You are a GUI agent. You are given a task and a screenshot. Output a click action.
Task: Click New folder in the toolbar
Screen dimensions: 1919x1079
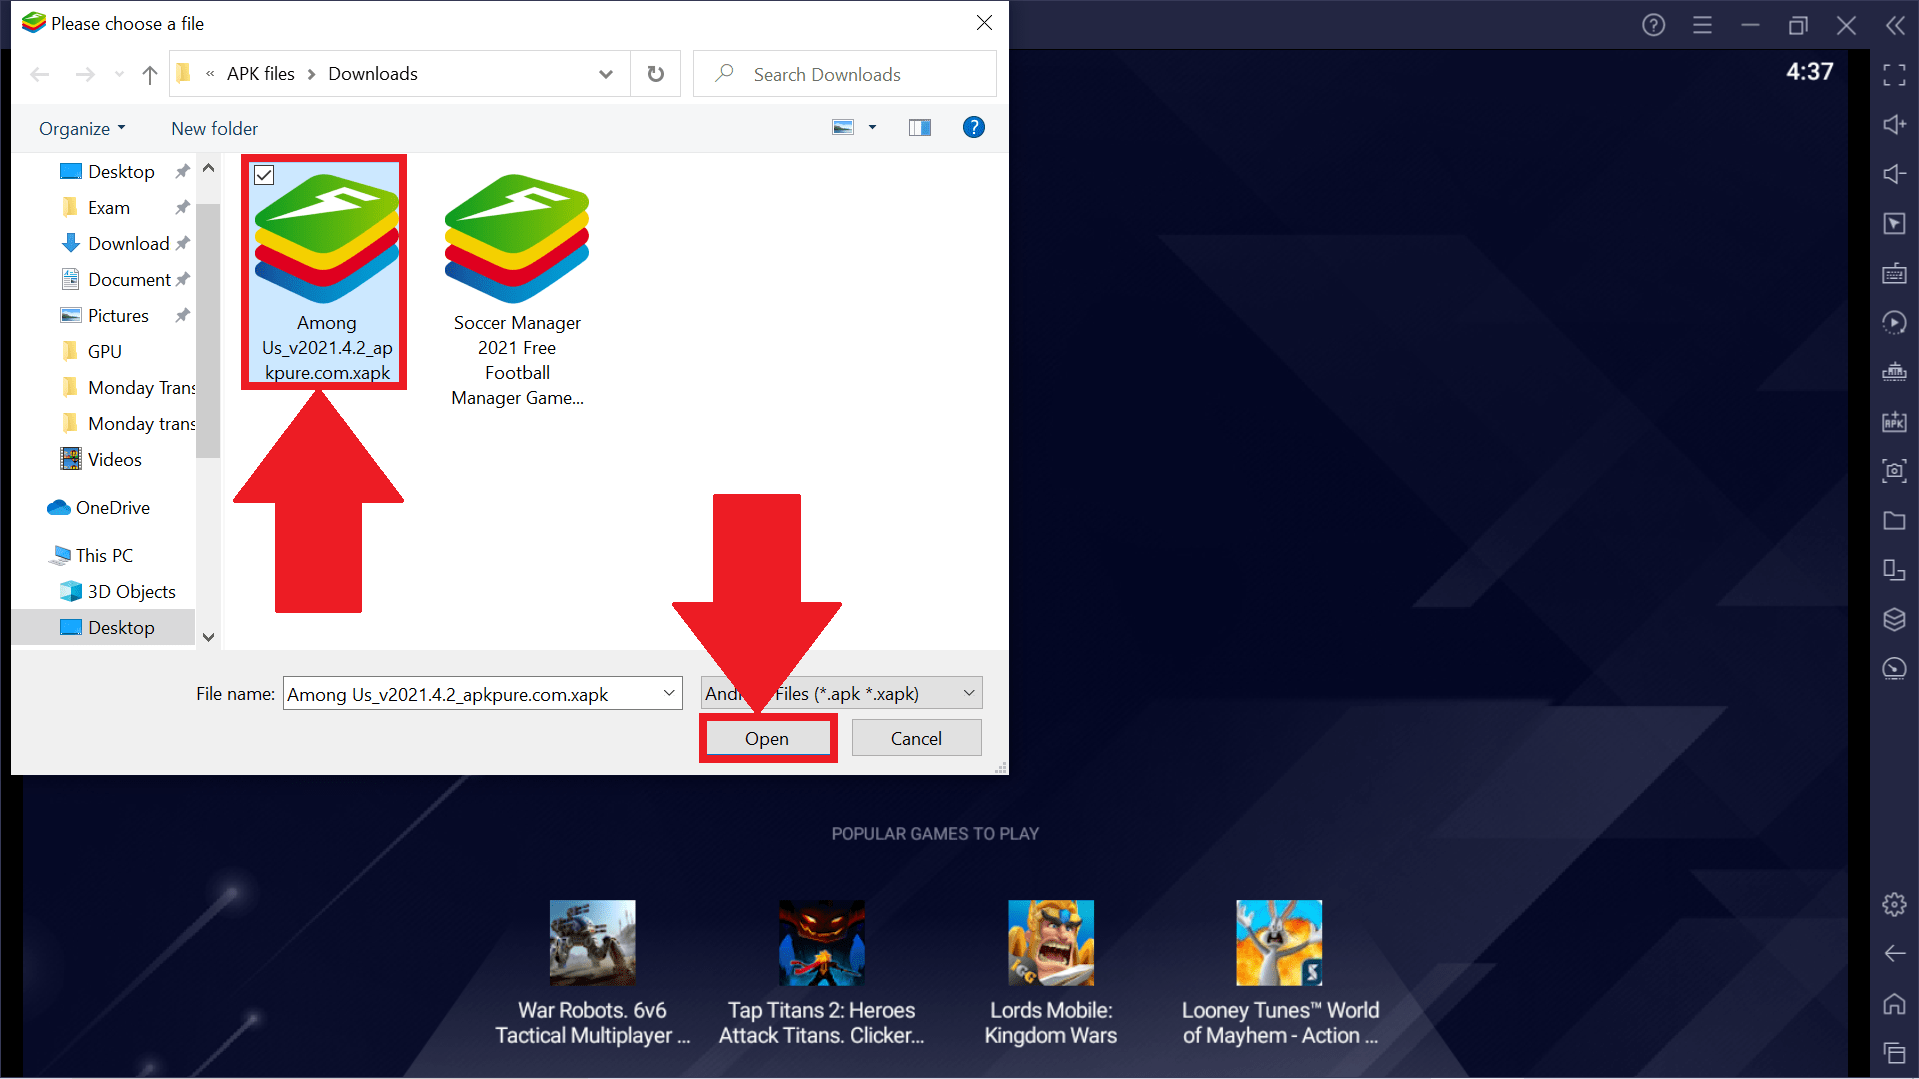point(214,129)
